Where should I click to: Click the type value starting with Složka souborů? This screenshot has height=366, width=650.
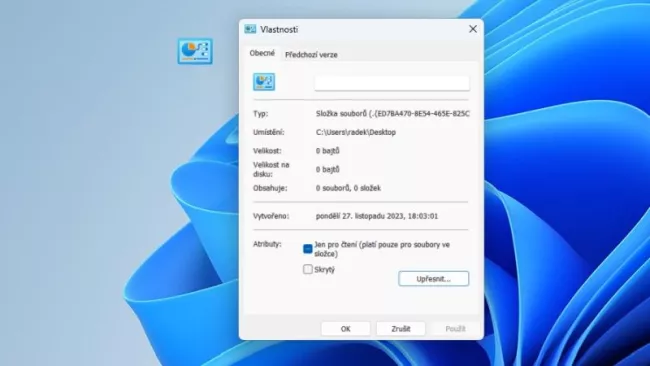click(x=393, y=114)
